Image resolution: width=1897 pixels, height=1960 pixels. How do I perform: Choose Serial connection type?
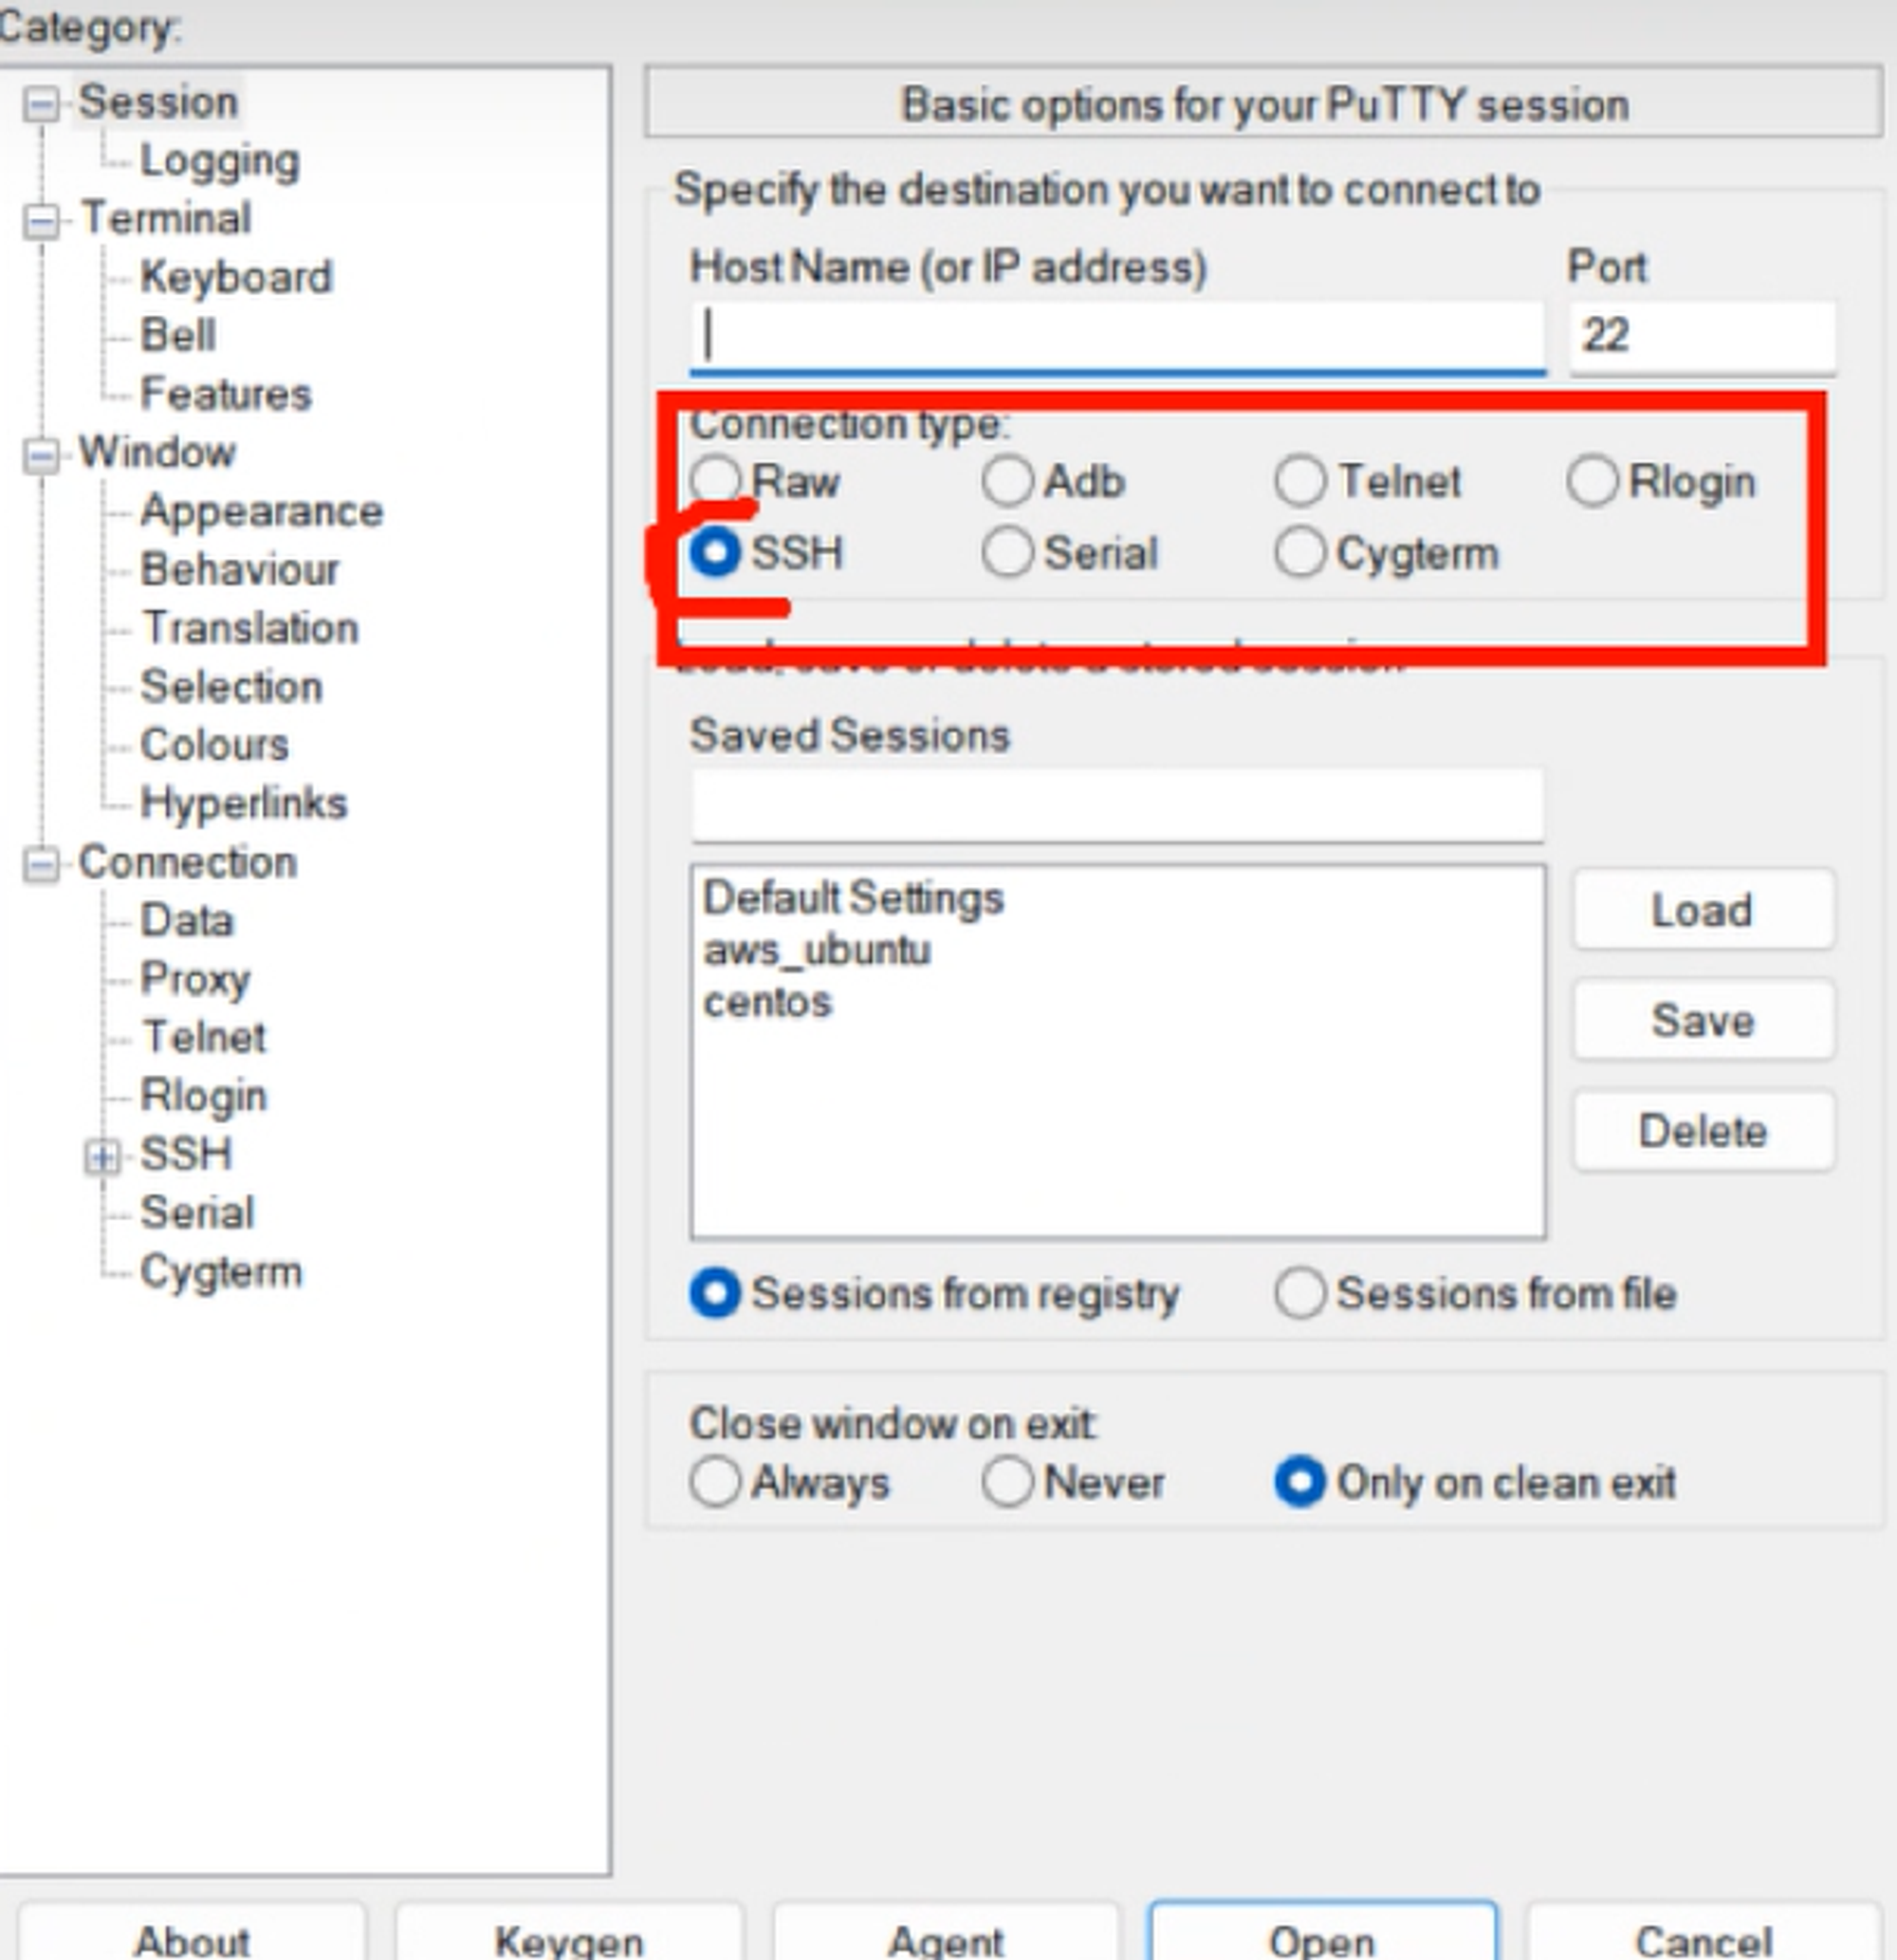[1007, 553]
